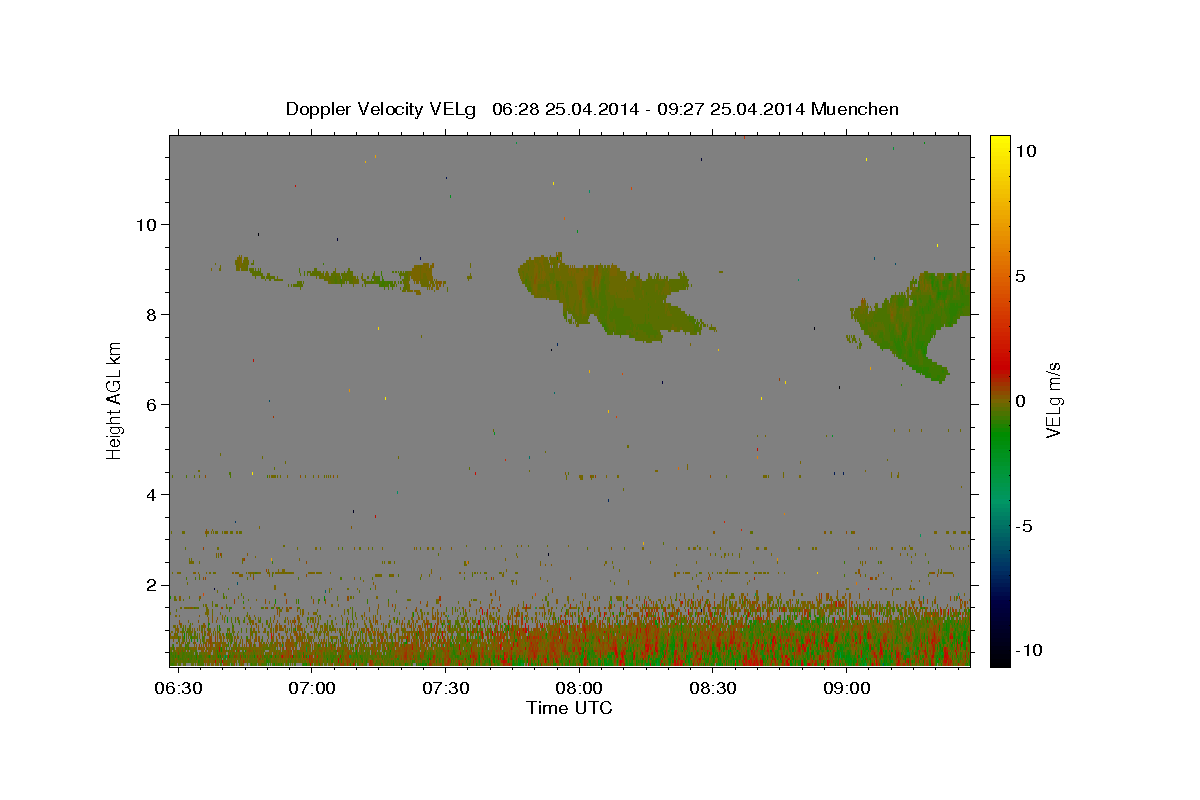This screenshot has width=1200, height=800.
Task: Click the 'Muenchen' location in the title
Action: [x=856, y=109]
